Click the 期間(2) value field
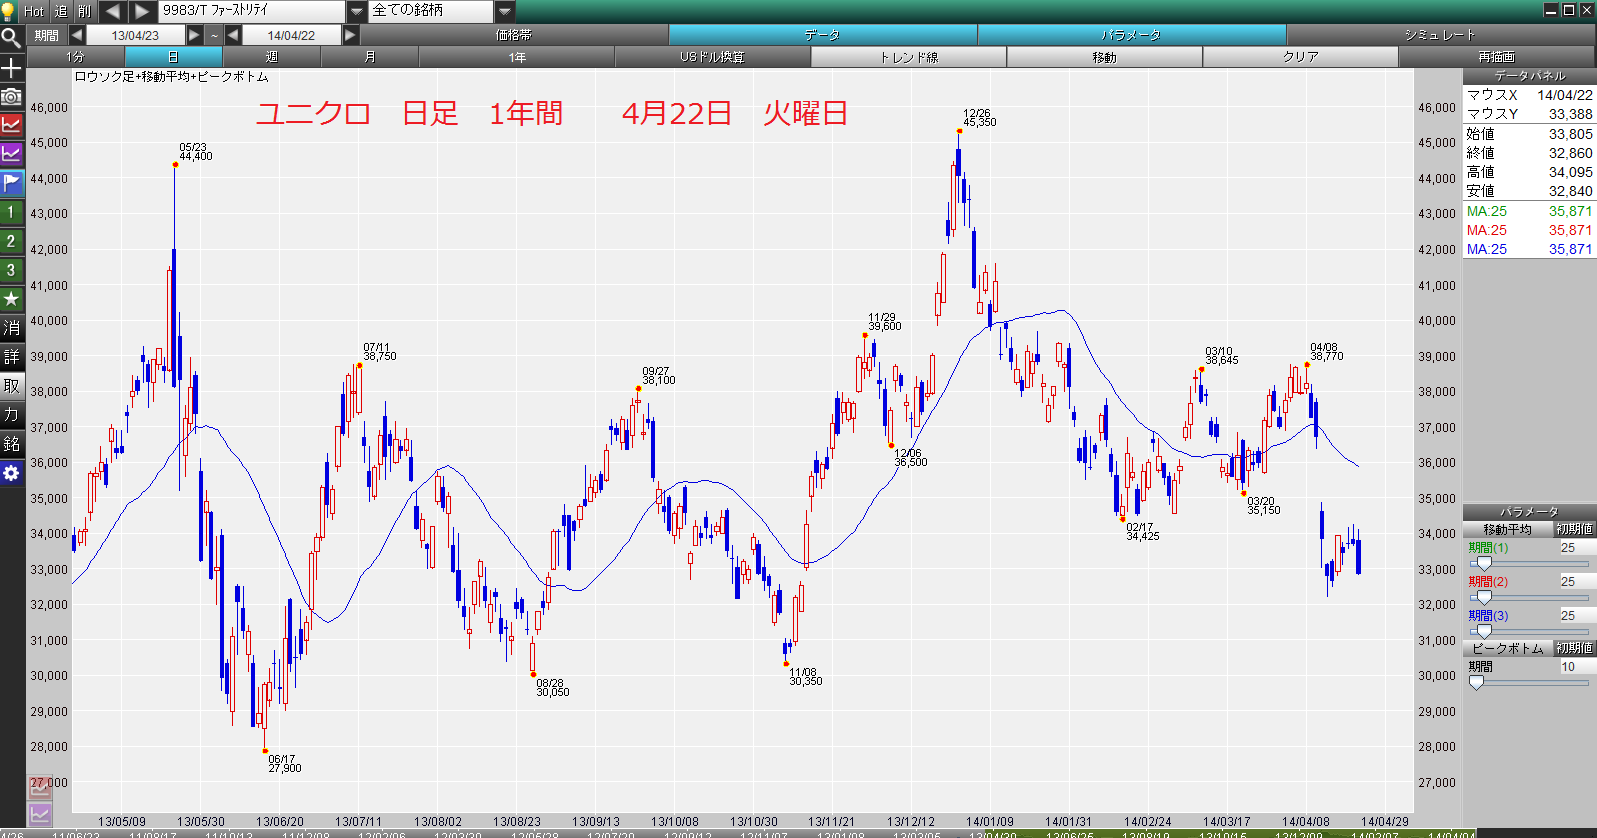The image size is (1597, 838). pos(1577,582)
